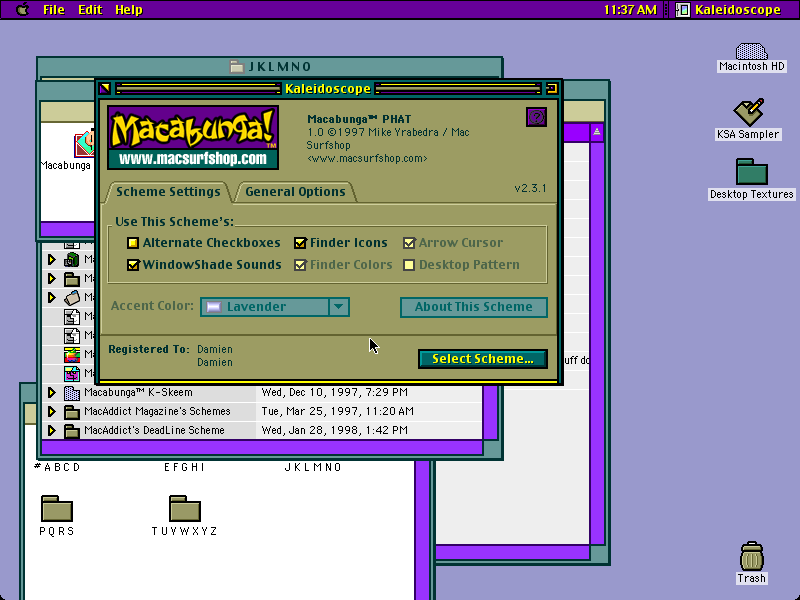800x600 pixels.
Task: Click the MacAddict's DeadLine Scheme folder icon
Action: click(72, 431)
